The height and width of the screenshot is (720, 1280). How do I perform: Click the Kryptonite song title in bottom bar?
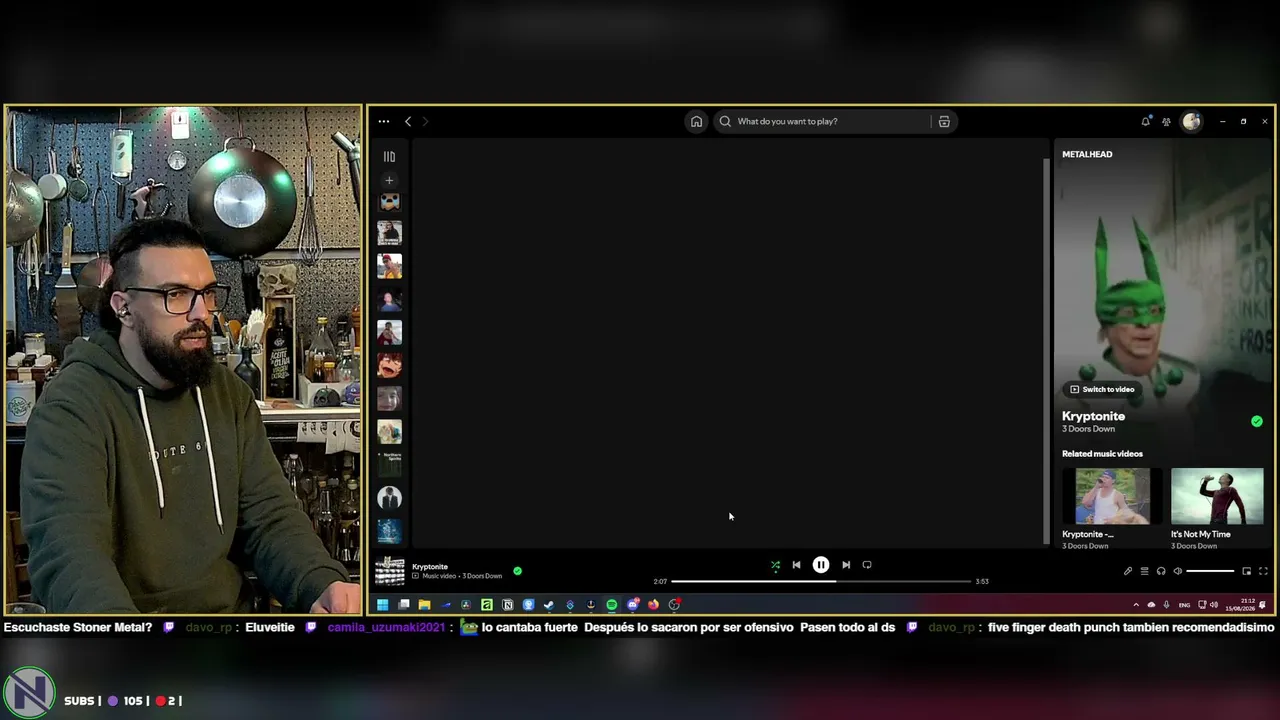430,567
